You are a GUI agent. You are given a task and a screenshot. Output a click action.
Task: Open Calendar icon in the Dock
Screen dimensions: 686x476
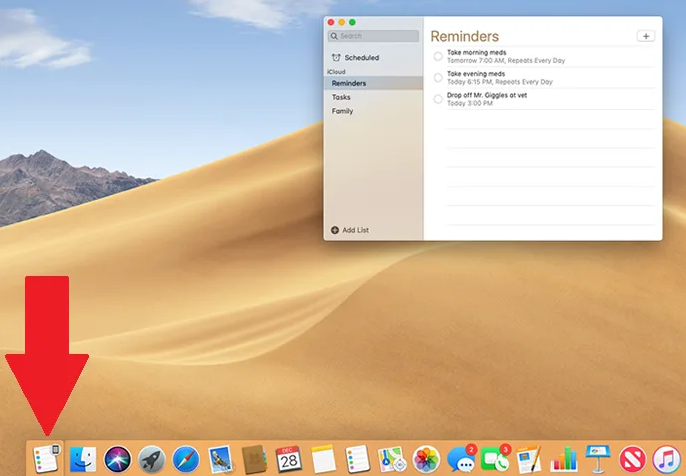pyautogui.click(x=289, y=459)
